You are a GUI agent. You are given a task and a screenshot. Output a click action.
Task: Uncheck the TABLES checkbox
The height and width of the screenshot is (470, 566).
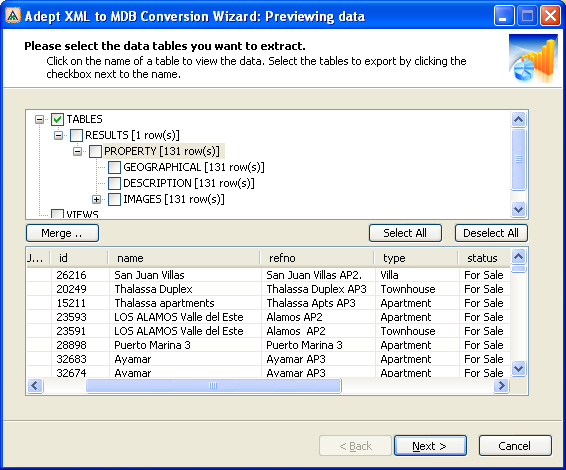click(57, 119)
